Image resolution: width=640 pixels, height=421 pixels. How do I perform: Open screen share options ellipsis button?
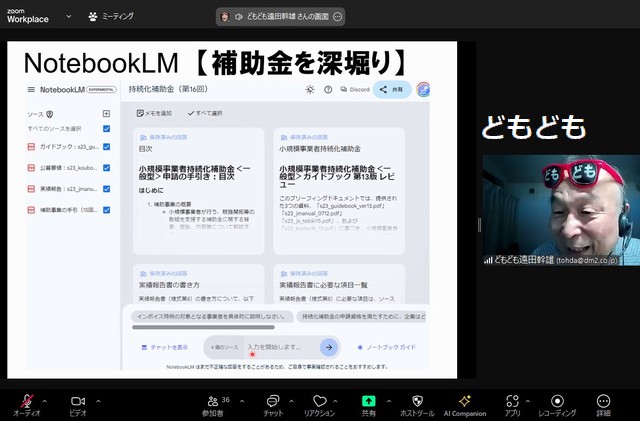coord(338,17)
